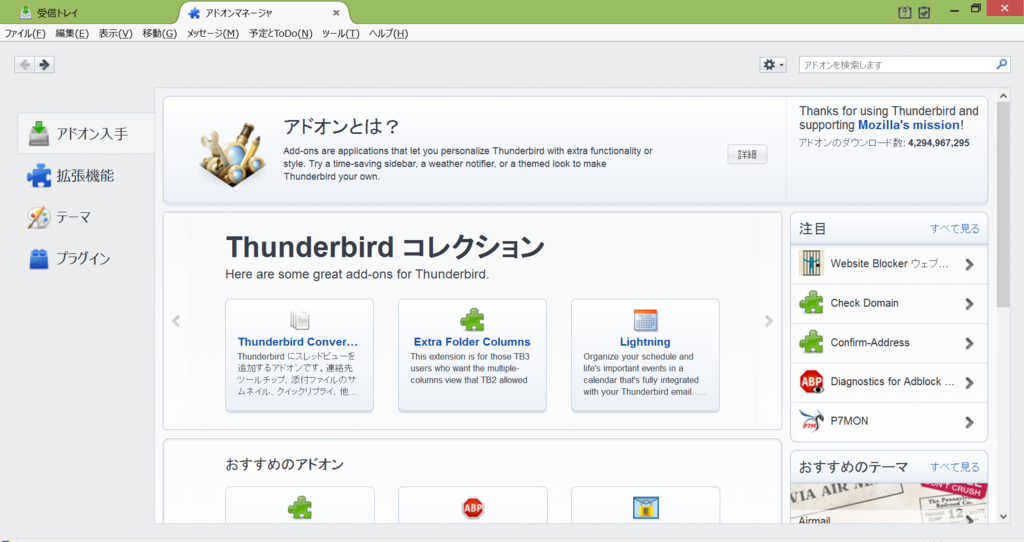Click the P7MON icon
Image resolution: width=1024 pixels, height=542 pixels.
point(811,421)
